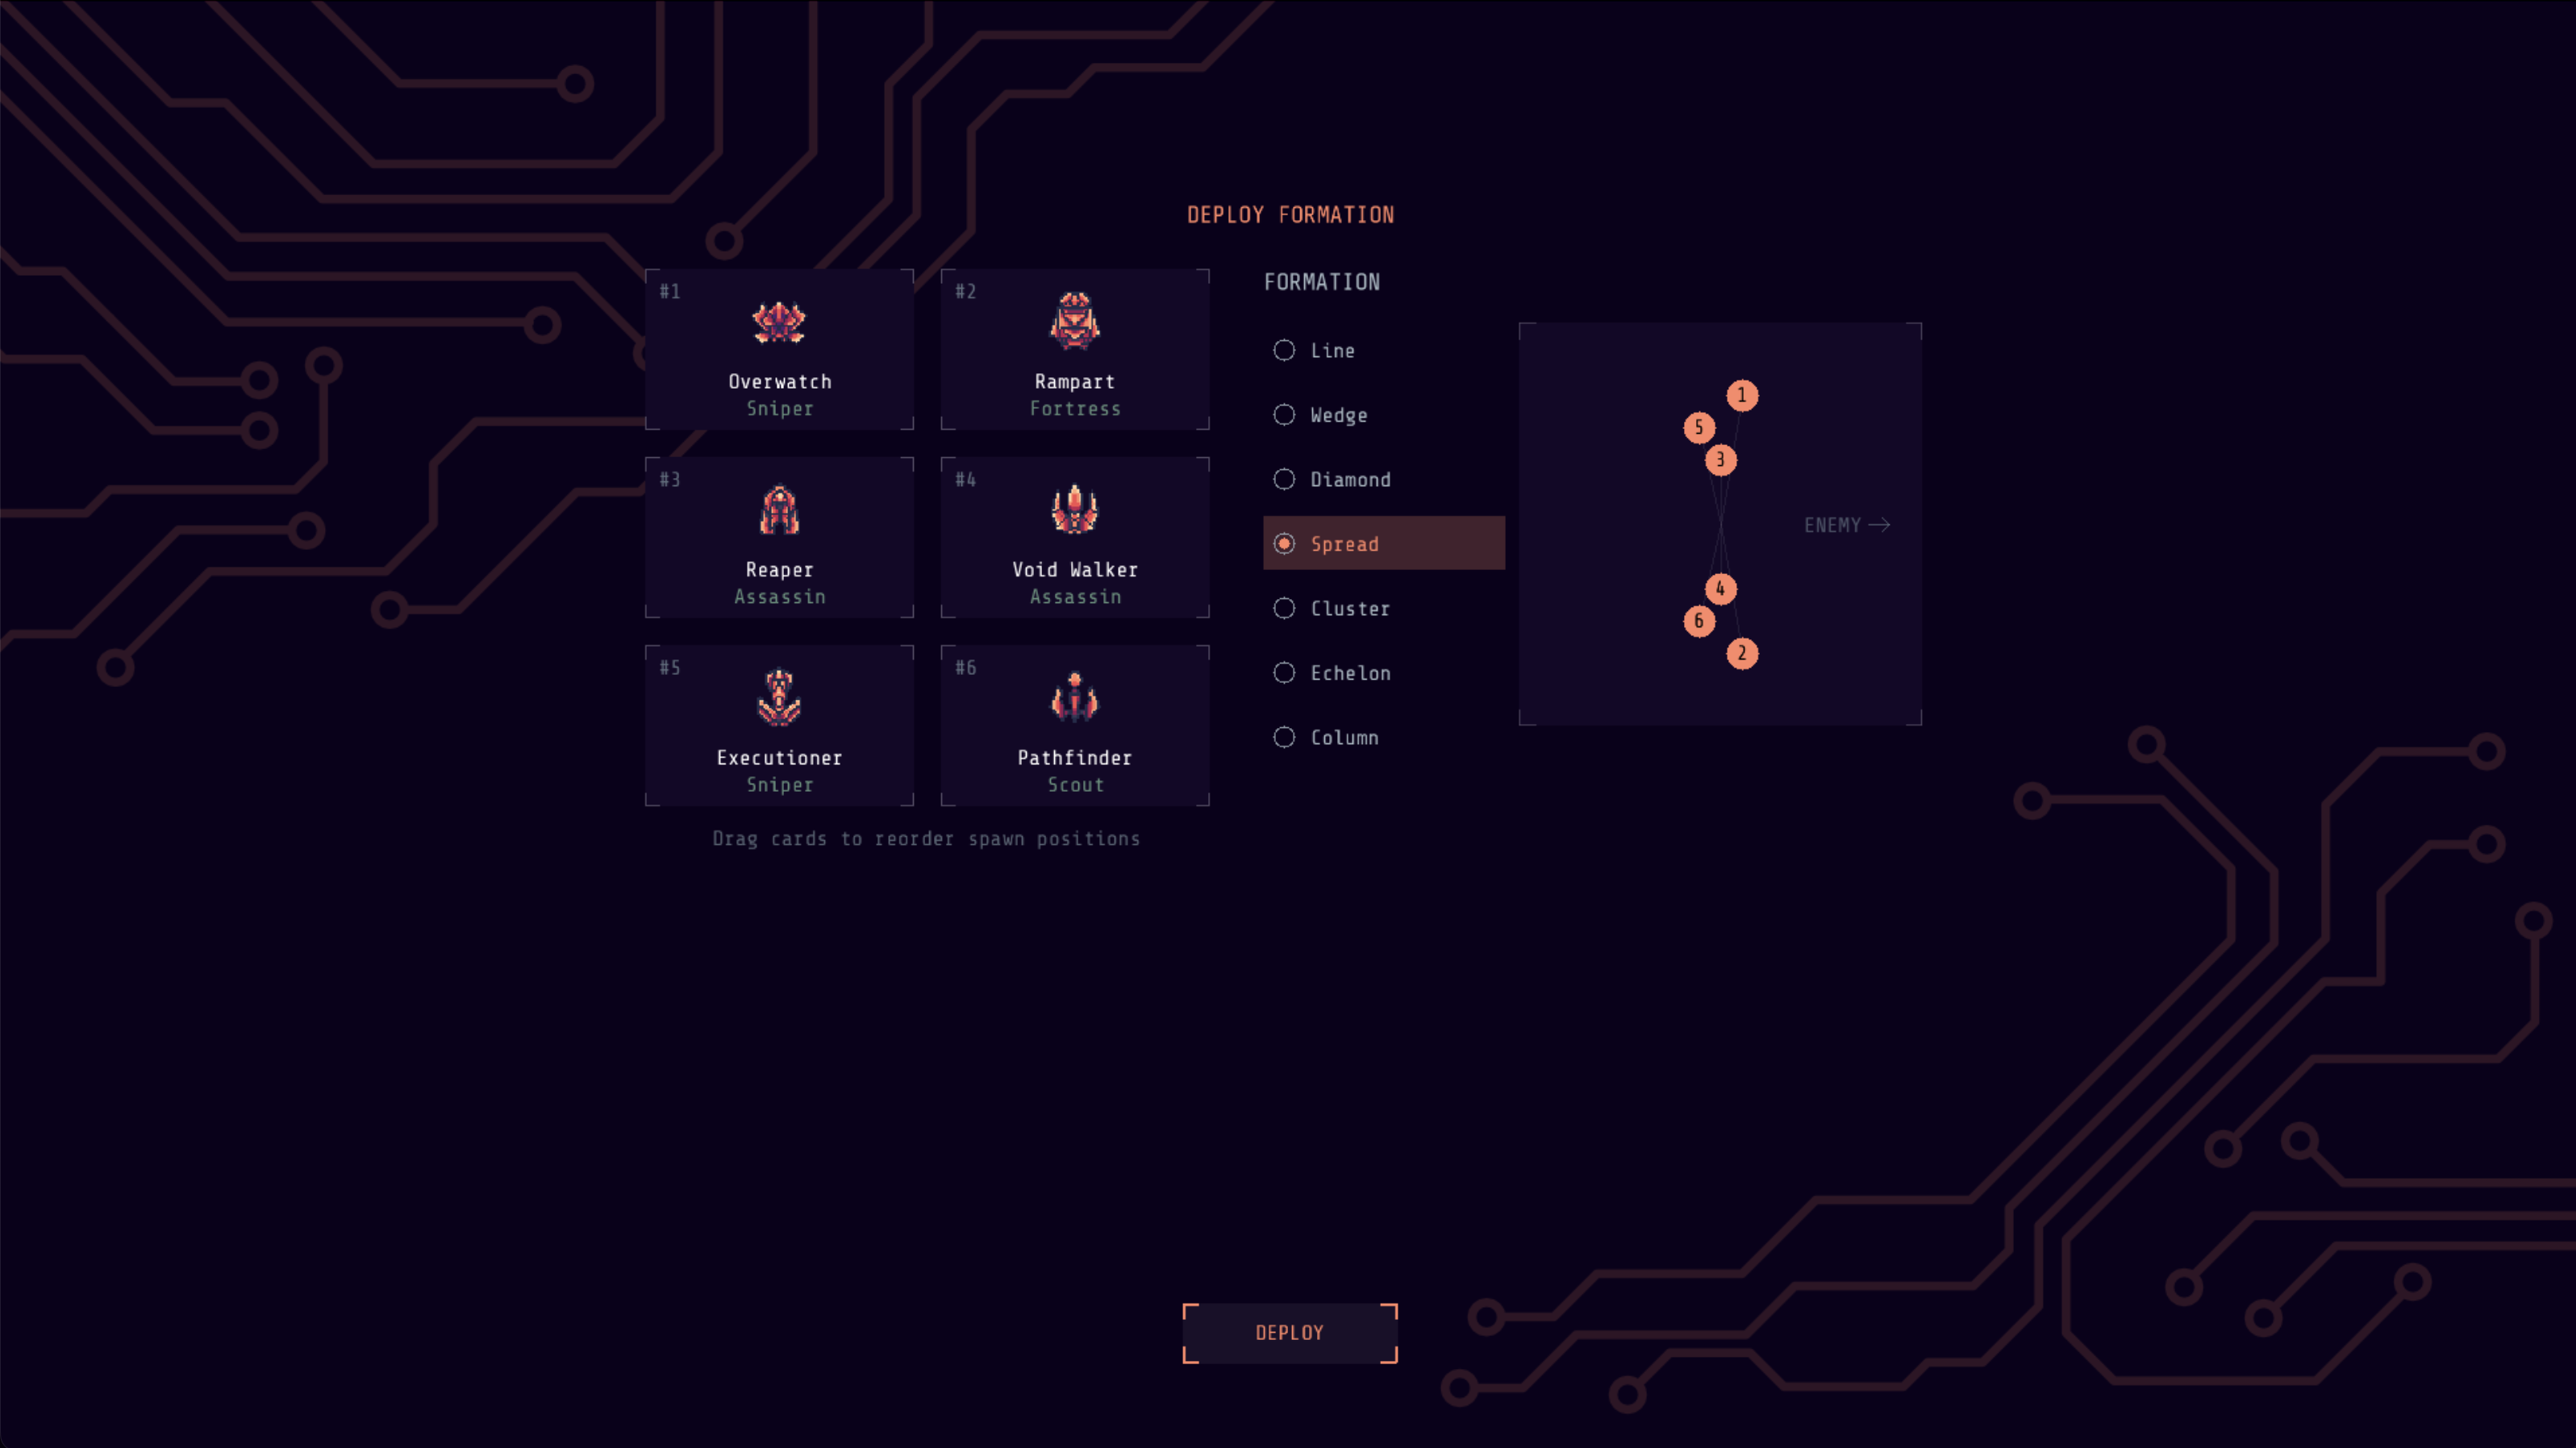2576x1448 pixels.
Task: Pick the Echelon formation option
Action: coord(1384,673)
